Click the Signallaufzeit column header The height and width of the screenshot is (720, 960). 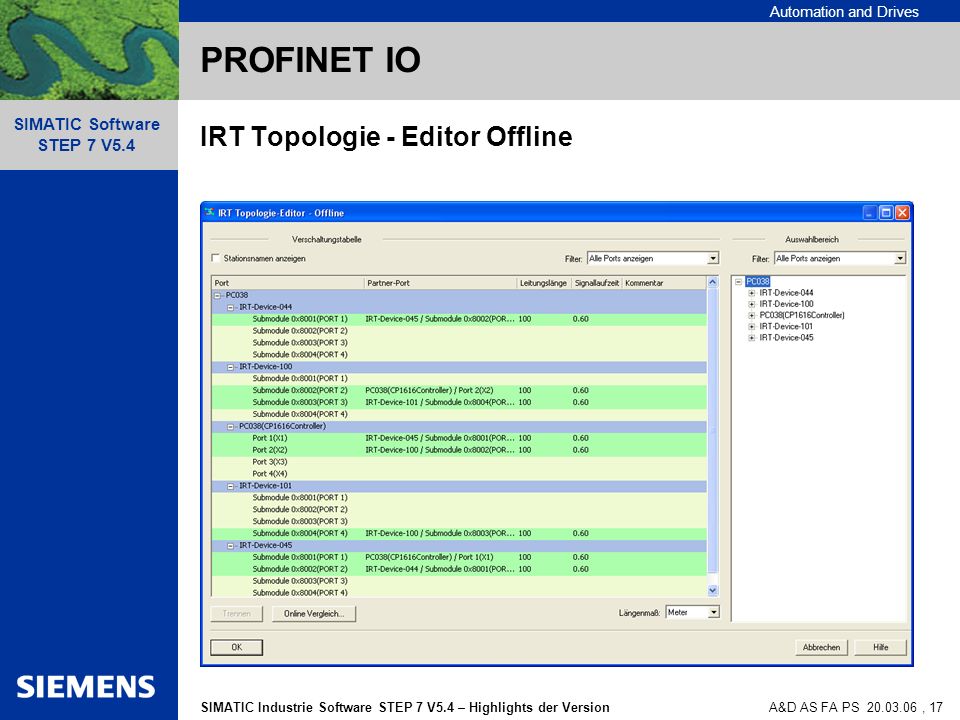click(597, 283)
